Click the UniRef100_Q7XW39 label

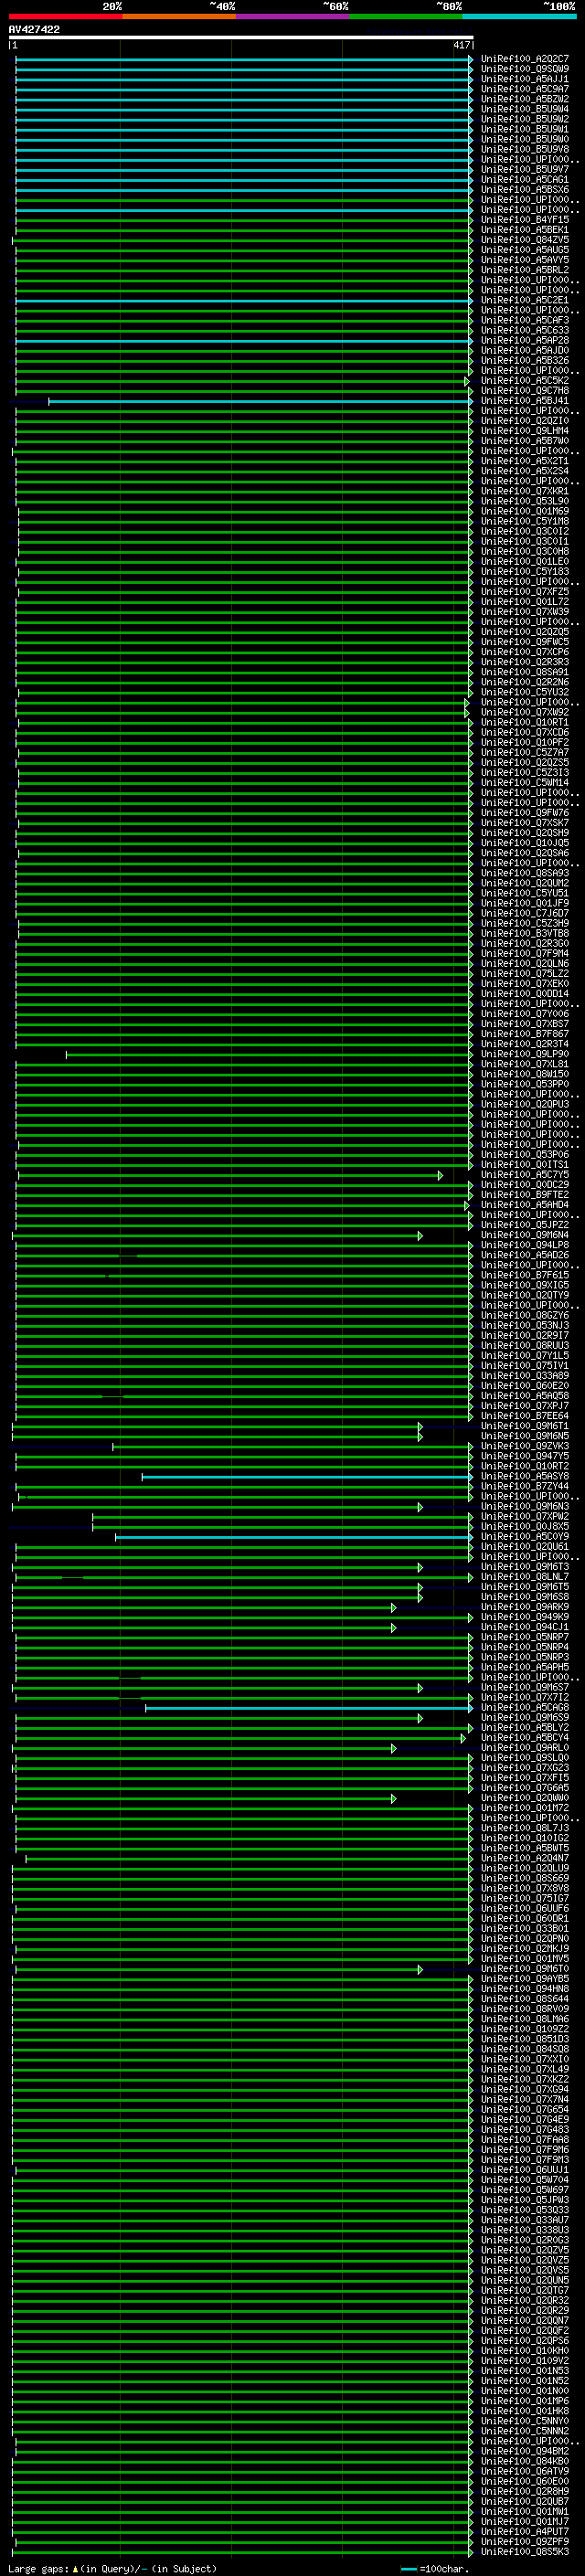tap(525, 612)
